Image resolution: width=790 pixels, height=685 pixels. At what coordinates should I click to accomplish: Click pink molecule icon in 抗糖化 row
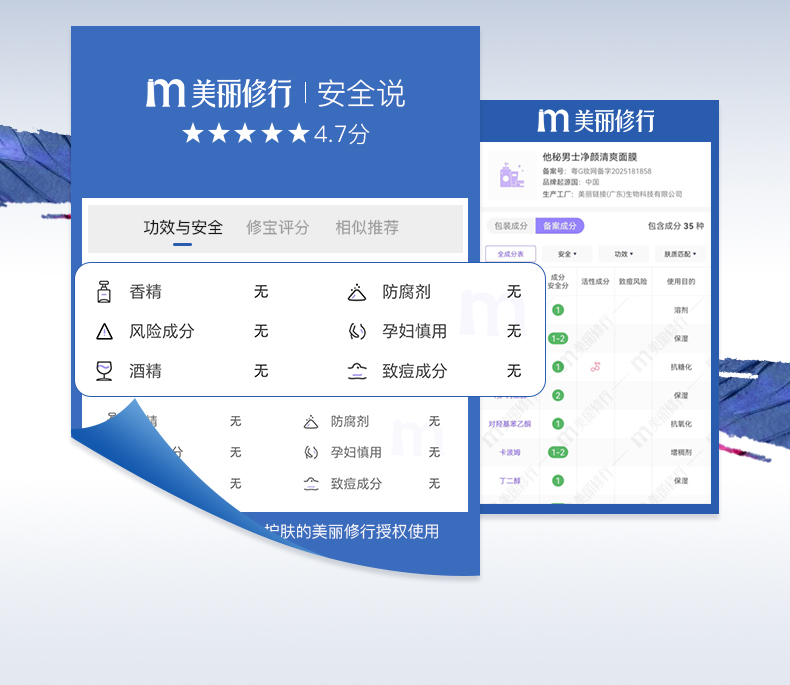(596, 367)
